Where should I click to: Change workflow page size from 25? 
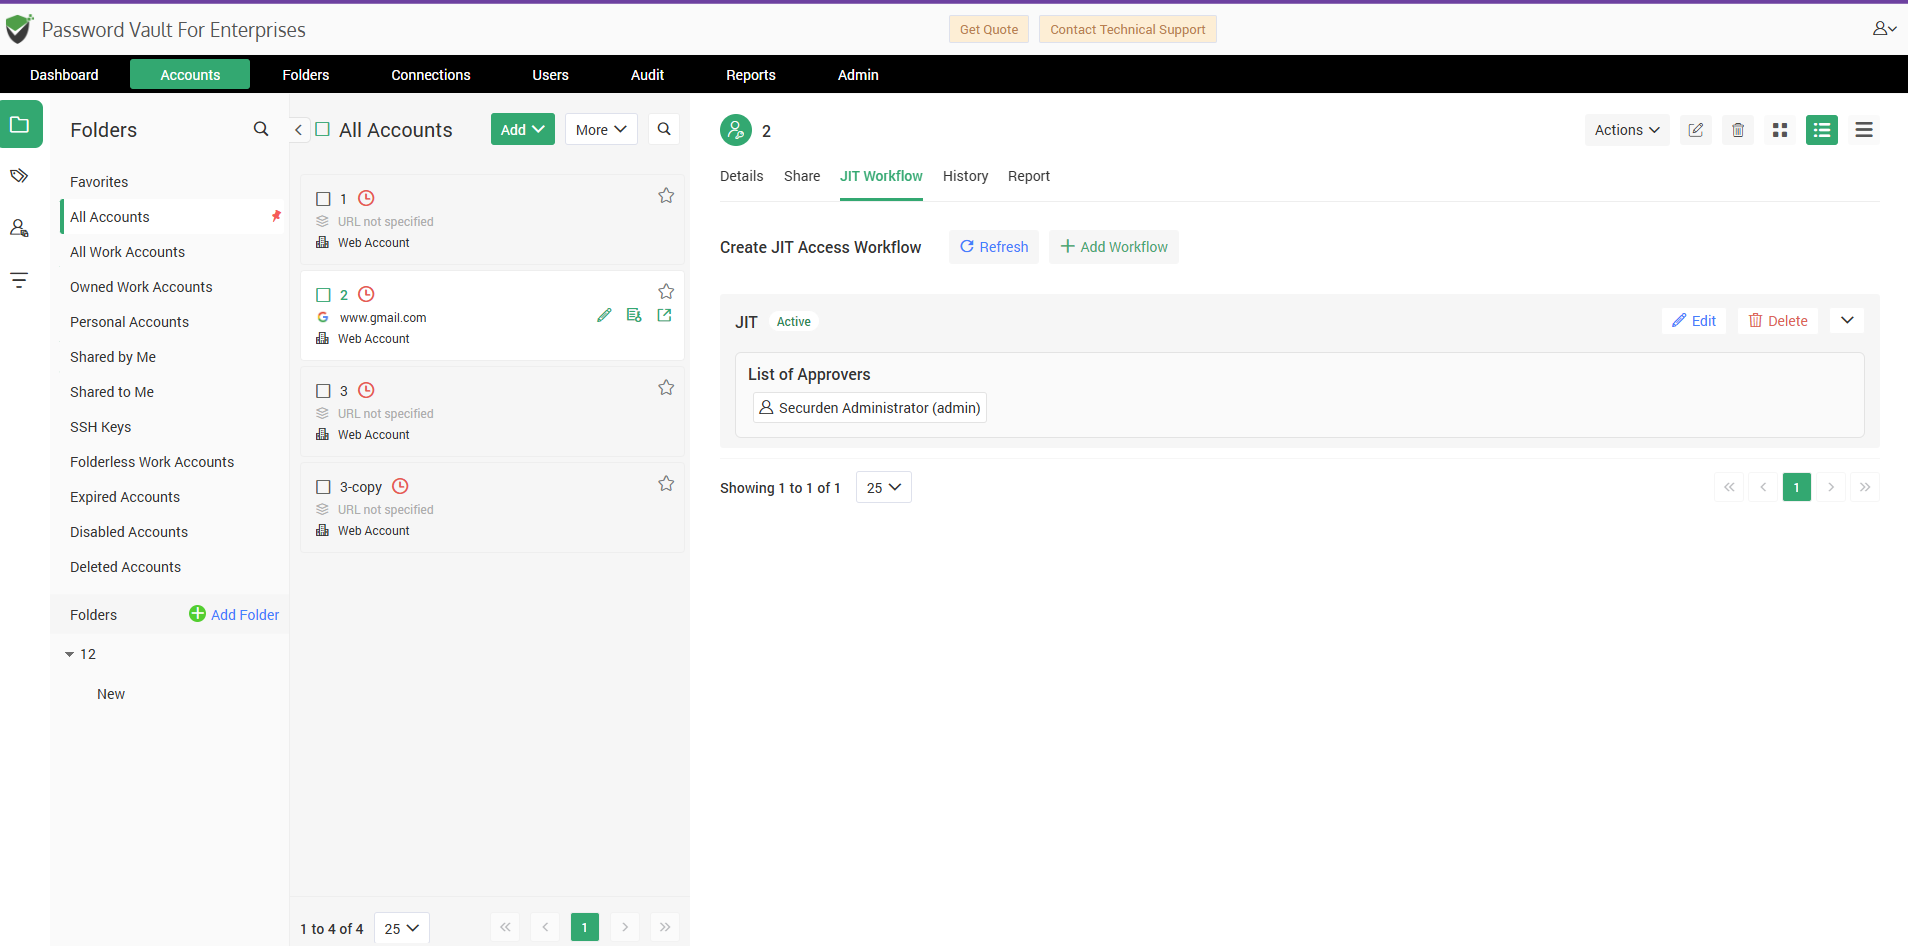[x=884, y=487]
